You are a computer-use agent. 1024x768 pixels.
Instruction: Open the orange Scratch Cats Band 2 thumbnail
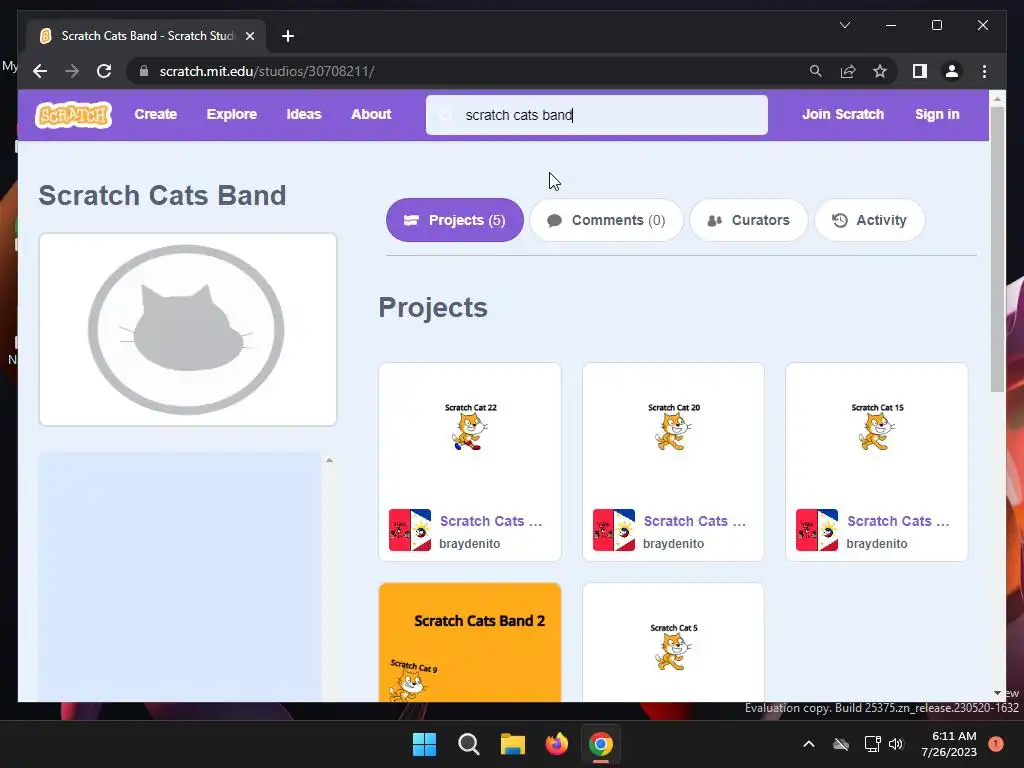[x=470, y=643]
